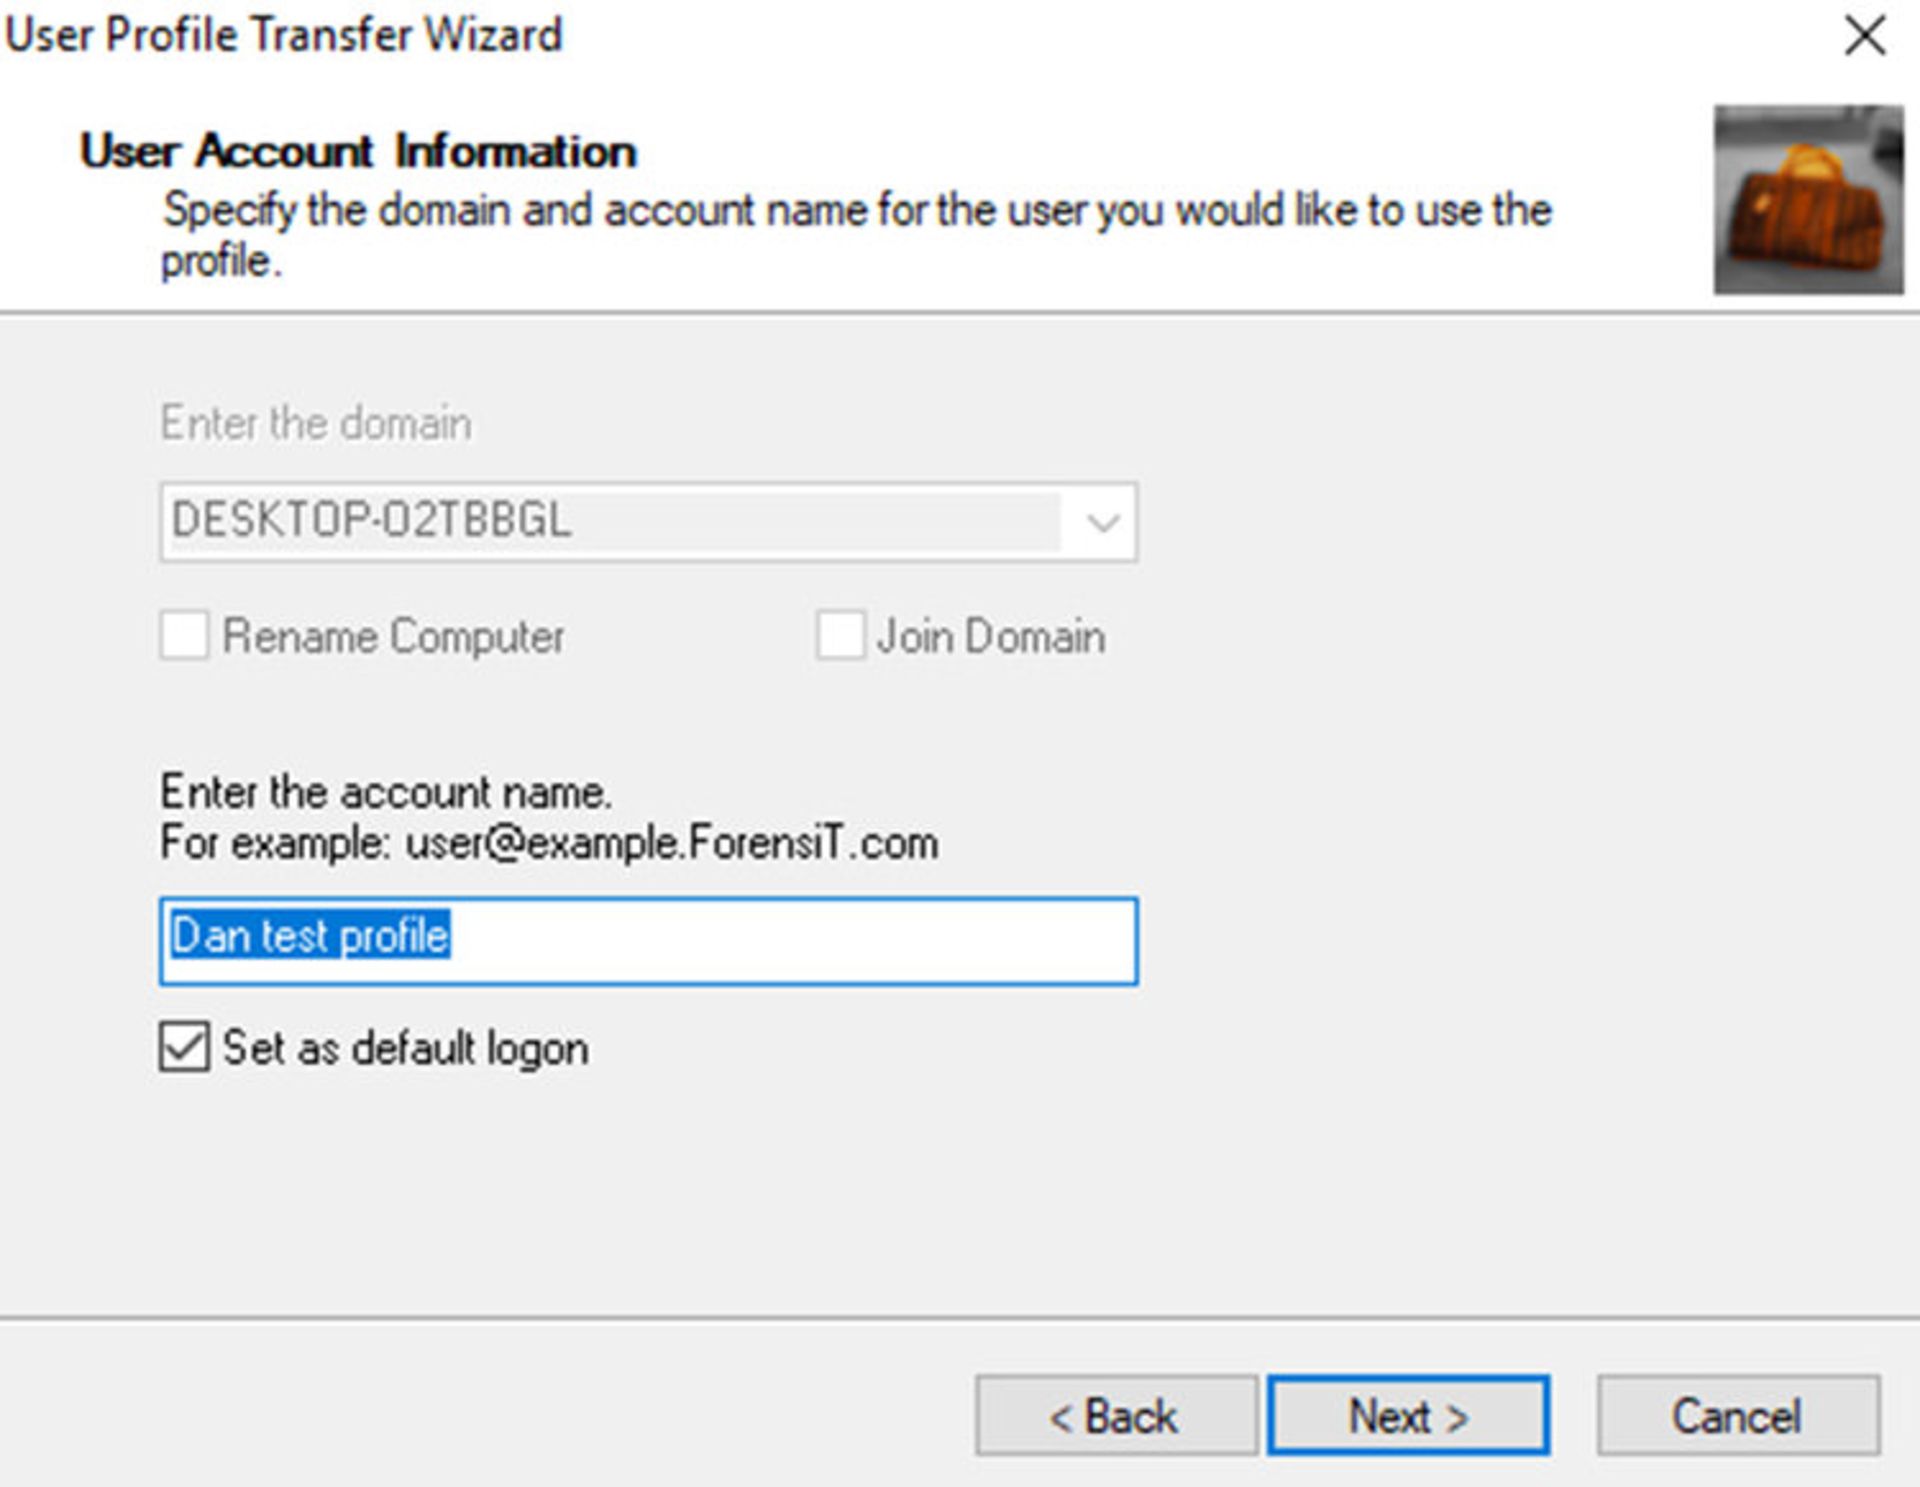Click the 'Rename Computer' label text
This screenshot has width=1920, height=1487.
[x=393, y=636]
